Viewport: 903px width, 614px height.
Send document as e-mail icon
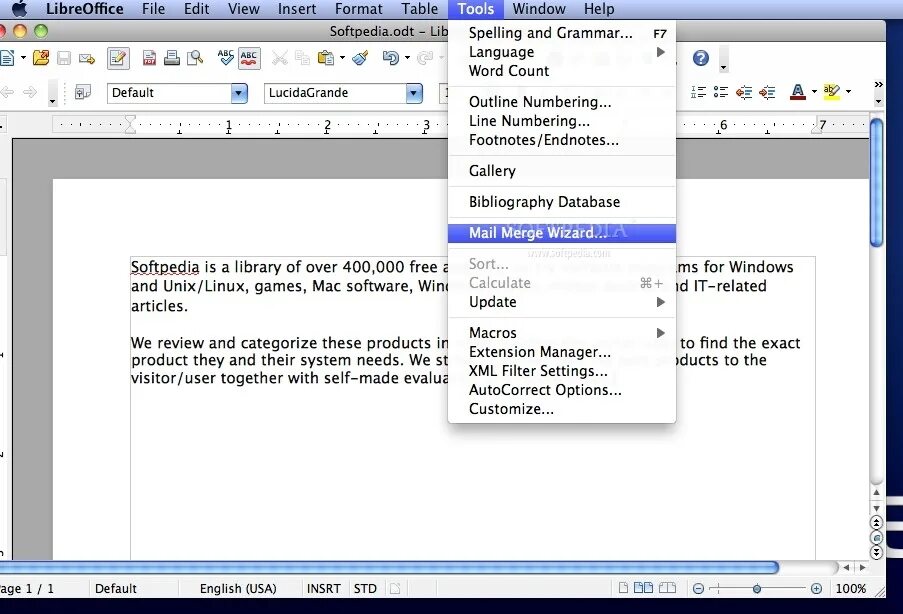(x=87, y=58)
